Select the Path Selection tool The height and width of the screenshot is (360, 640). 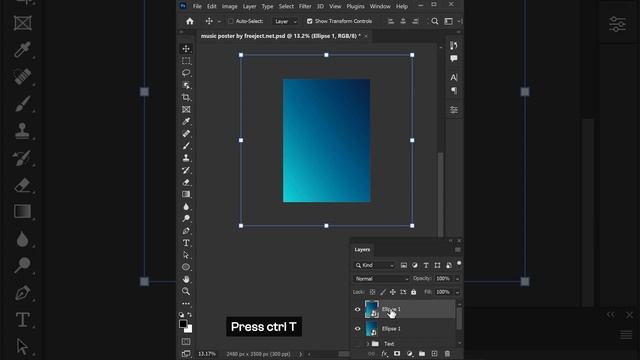pyautogui.click(x=186, y=255)
